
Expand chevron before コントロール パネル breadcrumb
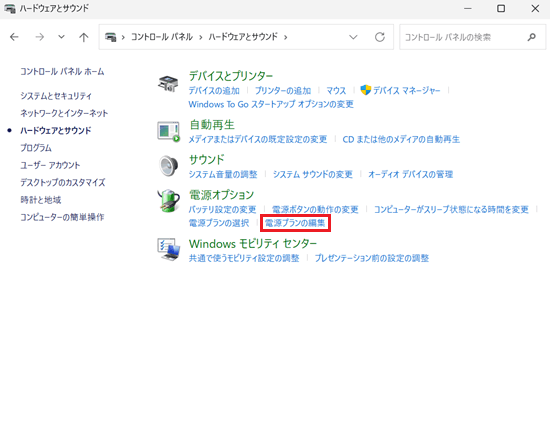(123, 37)
